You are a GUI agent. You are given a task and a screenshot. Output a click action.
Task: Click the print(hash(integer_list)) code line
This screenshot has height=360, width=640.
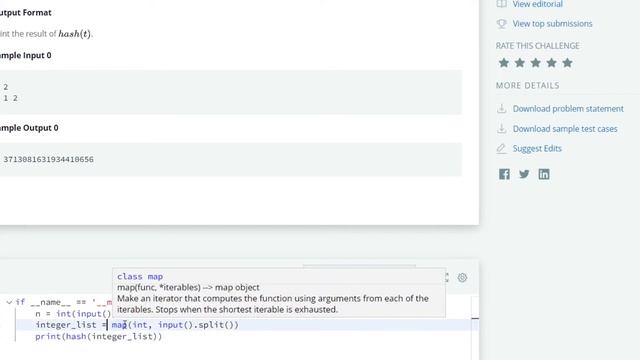[x=98, y=337]
